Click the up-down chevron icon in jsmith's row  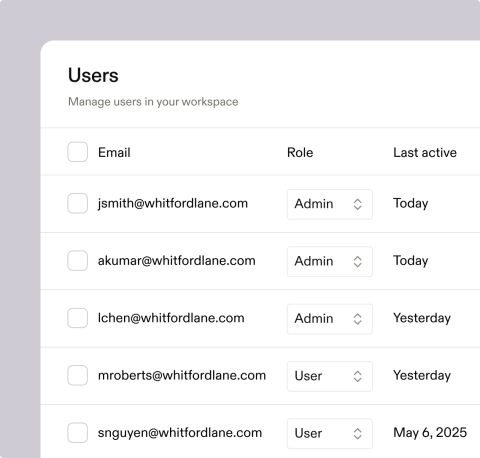[x=358, y=204]
